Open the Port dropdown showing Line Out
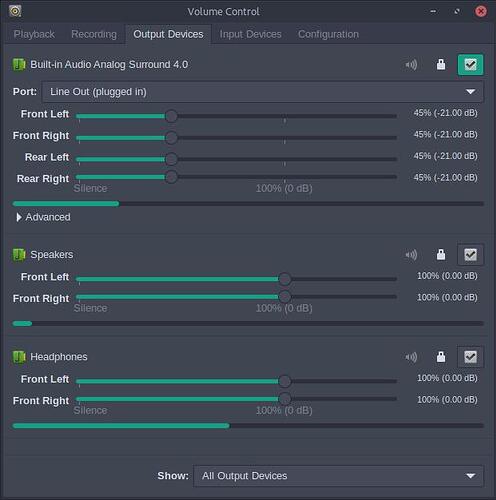 click(263, 92)
